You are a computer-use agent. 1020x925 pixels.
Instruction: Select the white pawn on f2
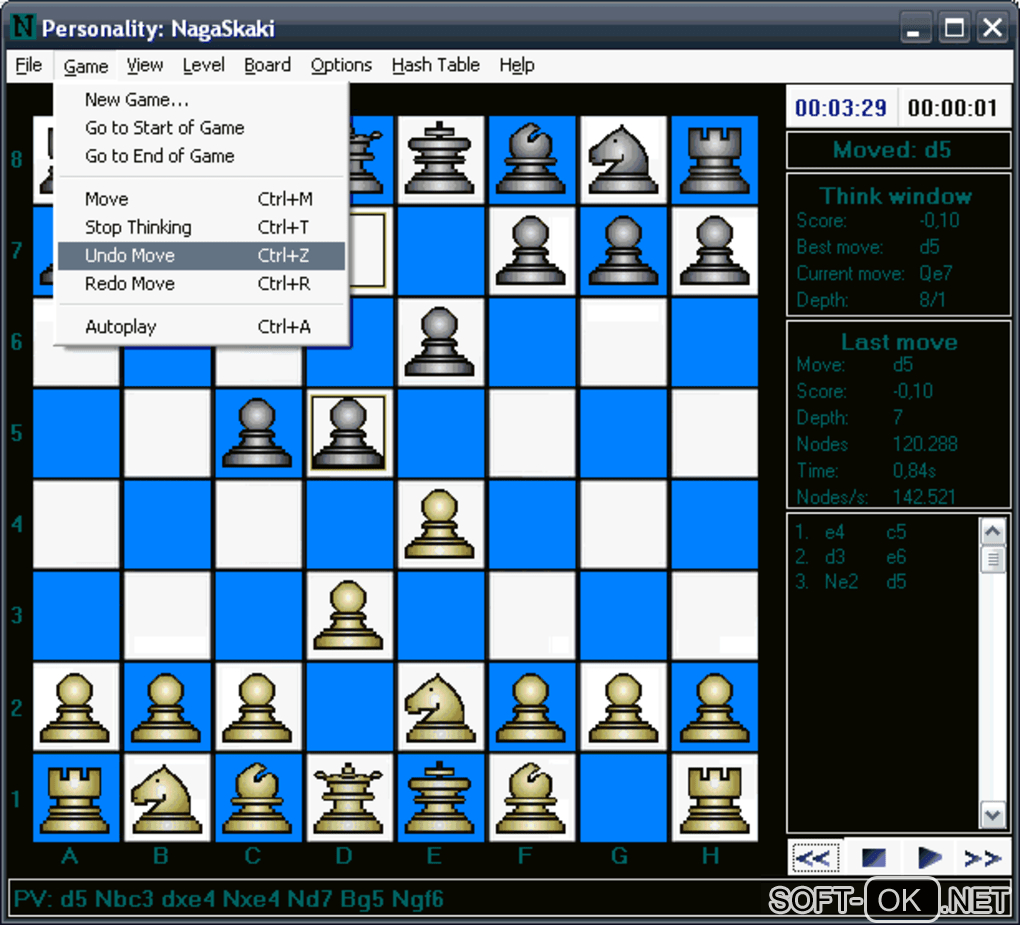point(531,707)
